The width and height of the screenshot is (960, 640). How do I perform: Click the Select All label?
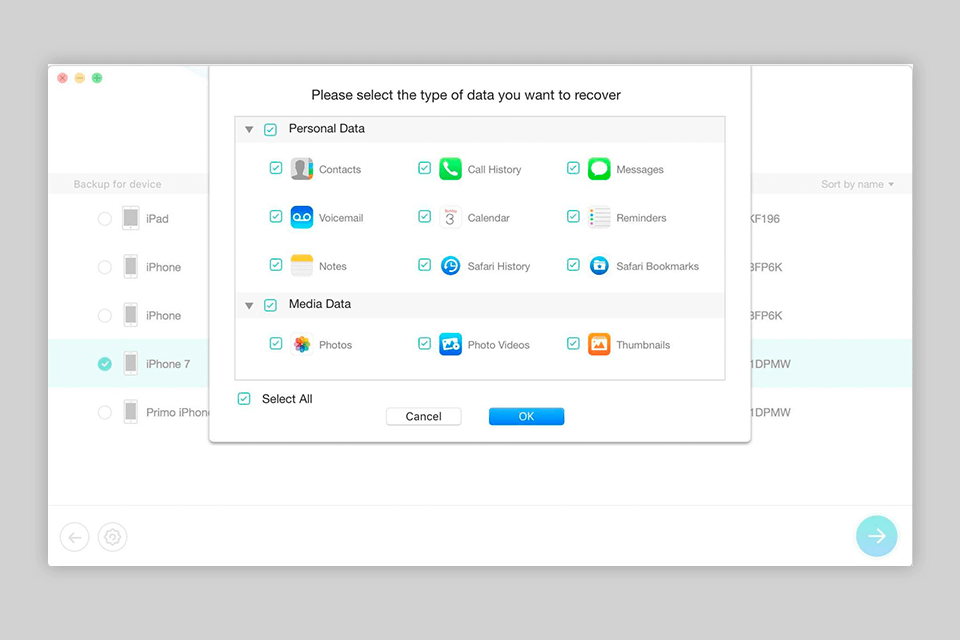287,399
